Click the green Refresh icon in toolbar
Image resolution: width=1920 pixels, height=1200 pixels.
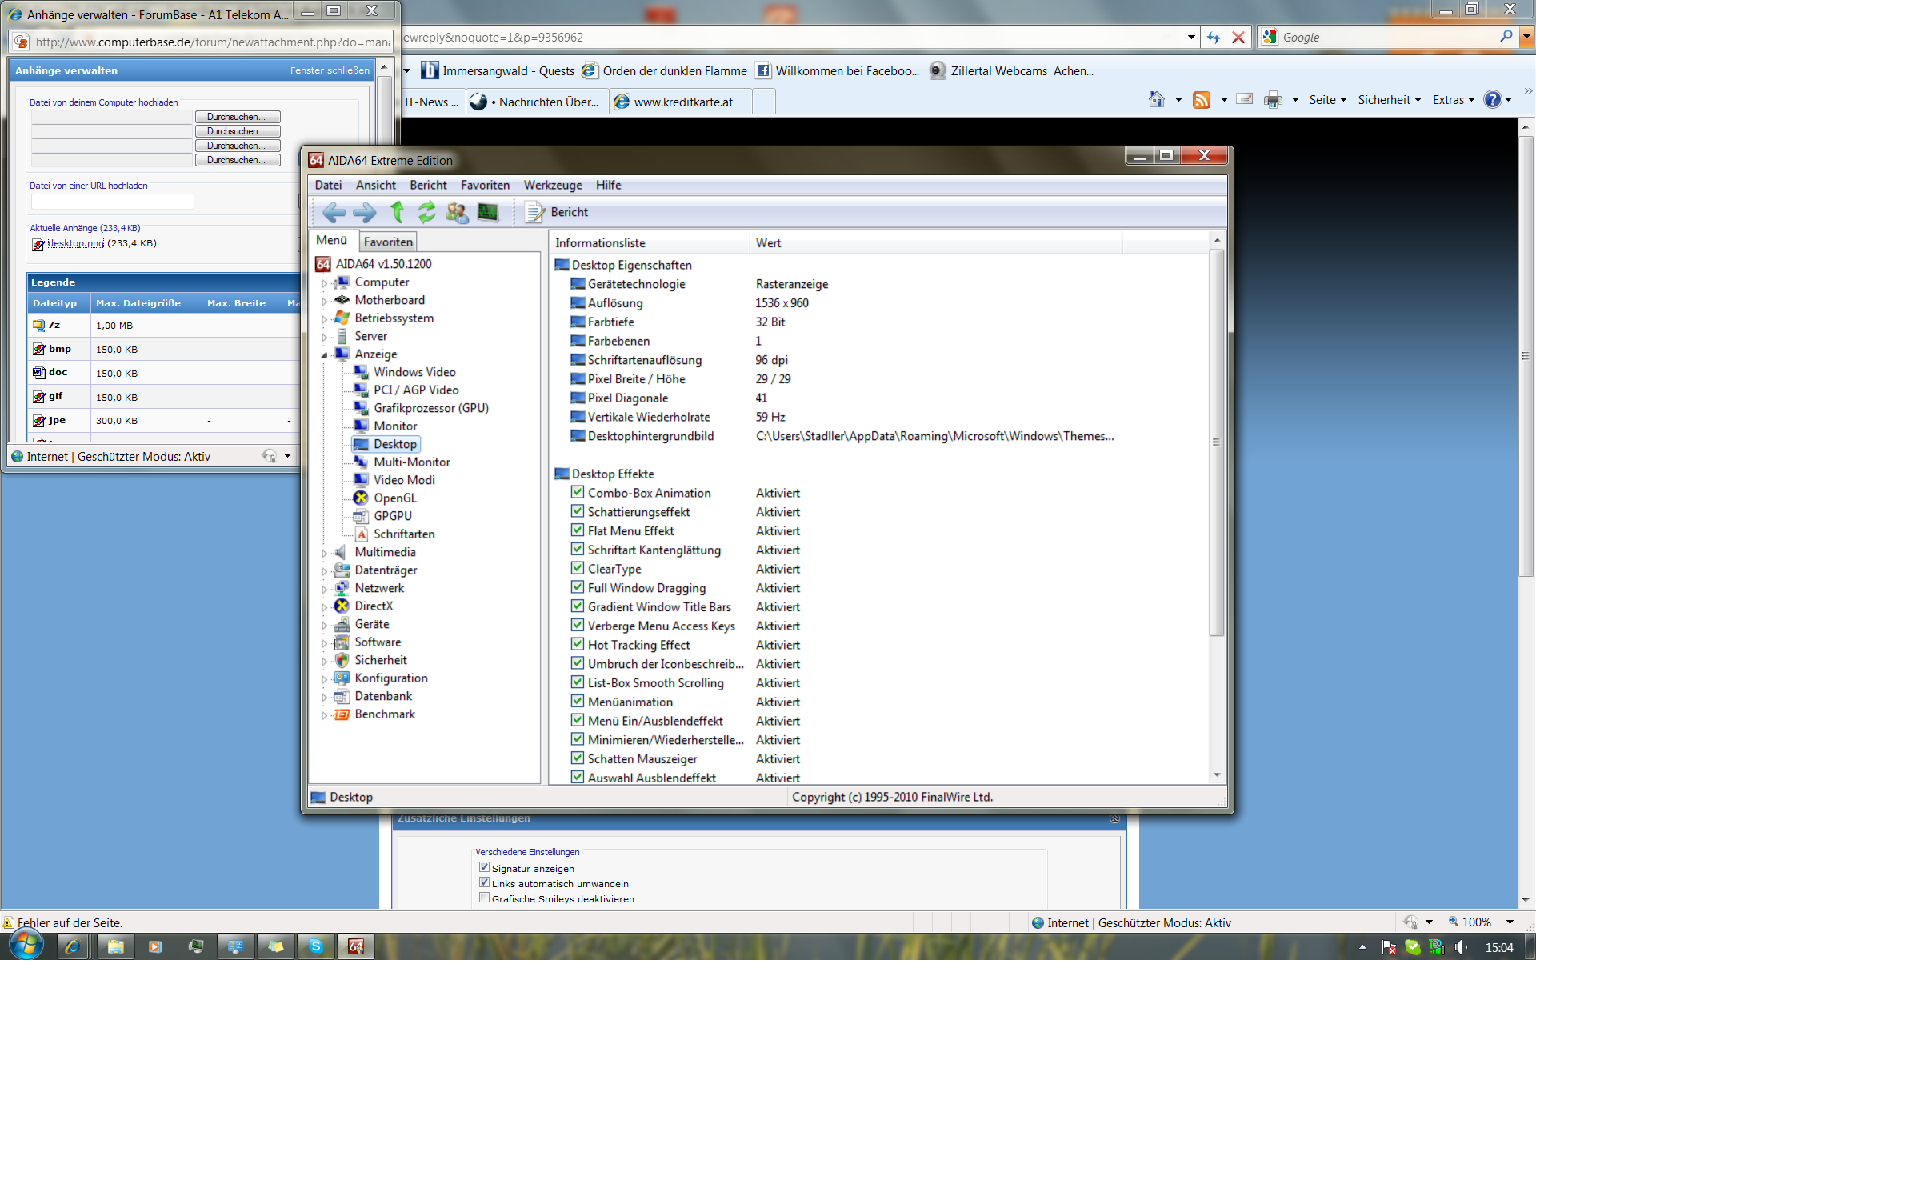click(427, 212)
